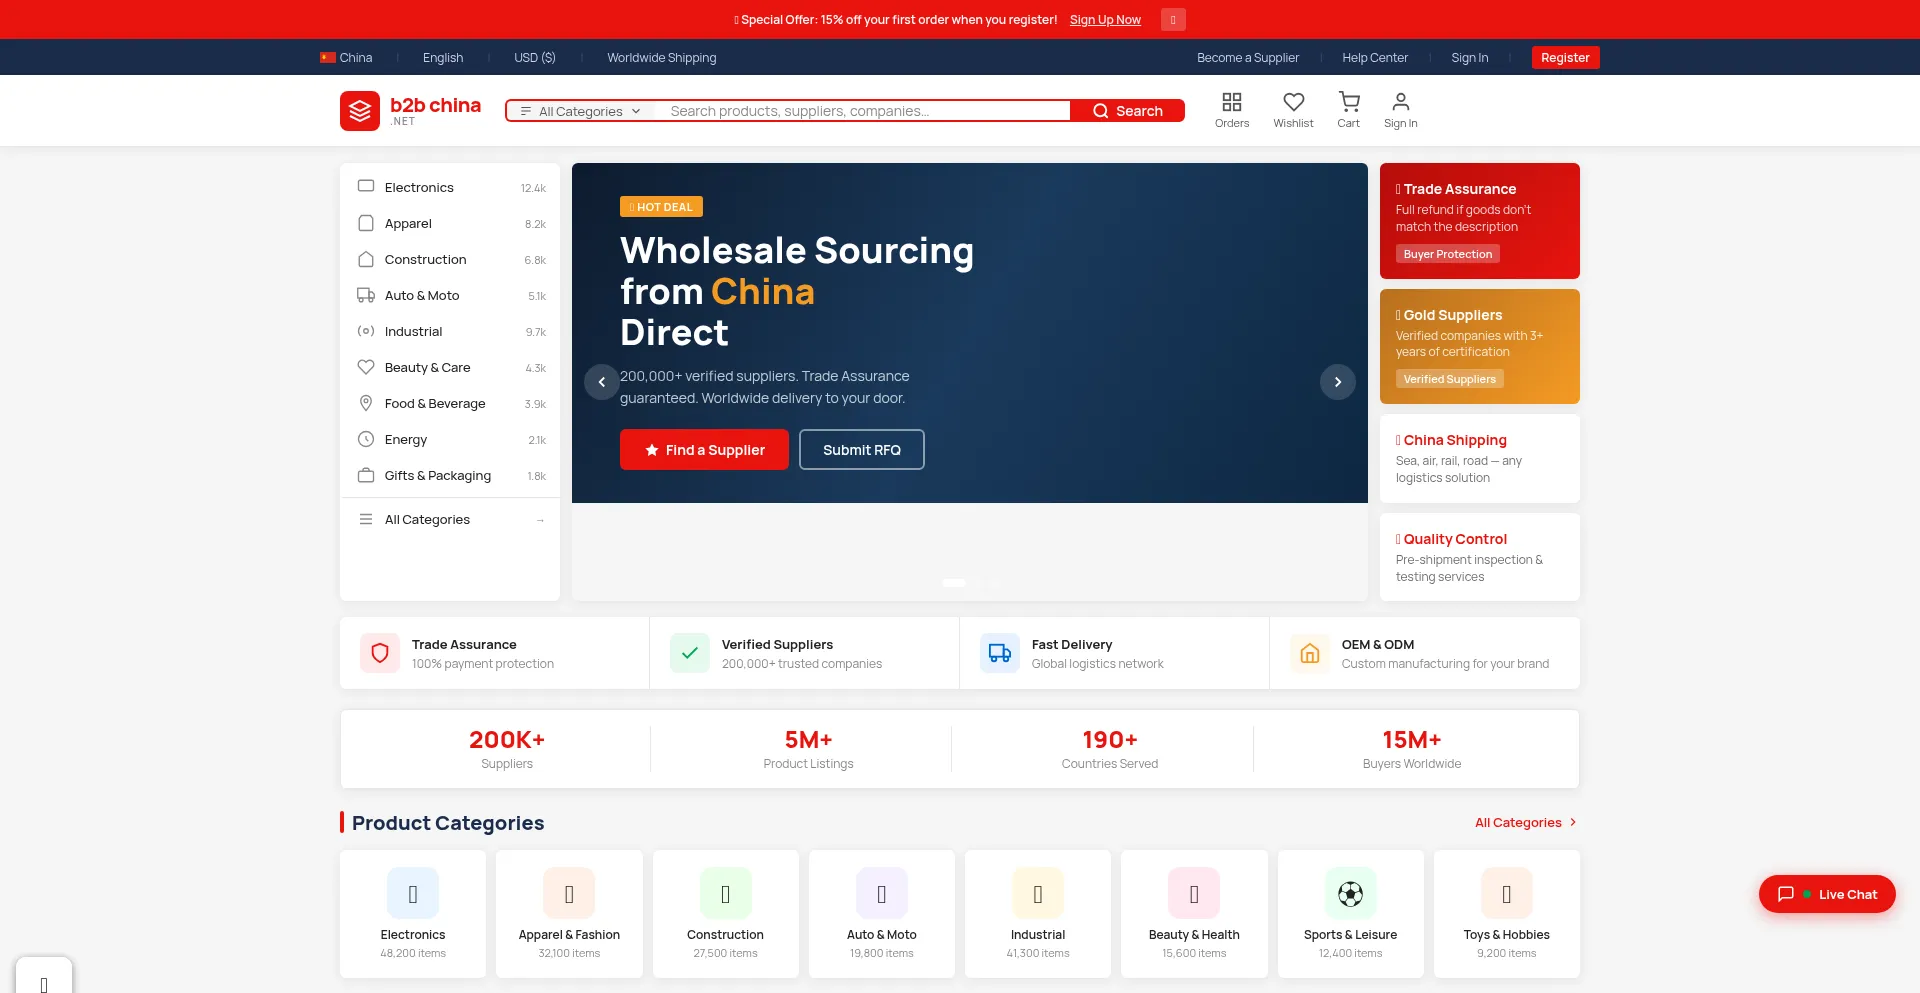The image size is (1920, 993).
Task: Open the Apparel & Fashion category card
Action: tap(569, 914)
